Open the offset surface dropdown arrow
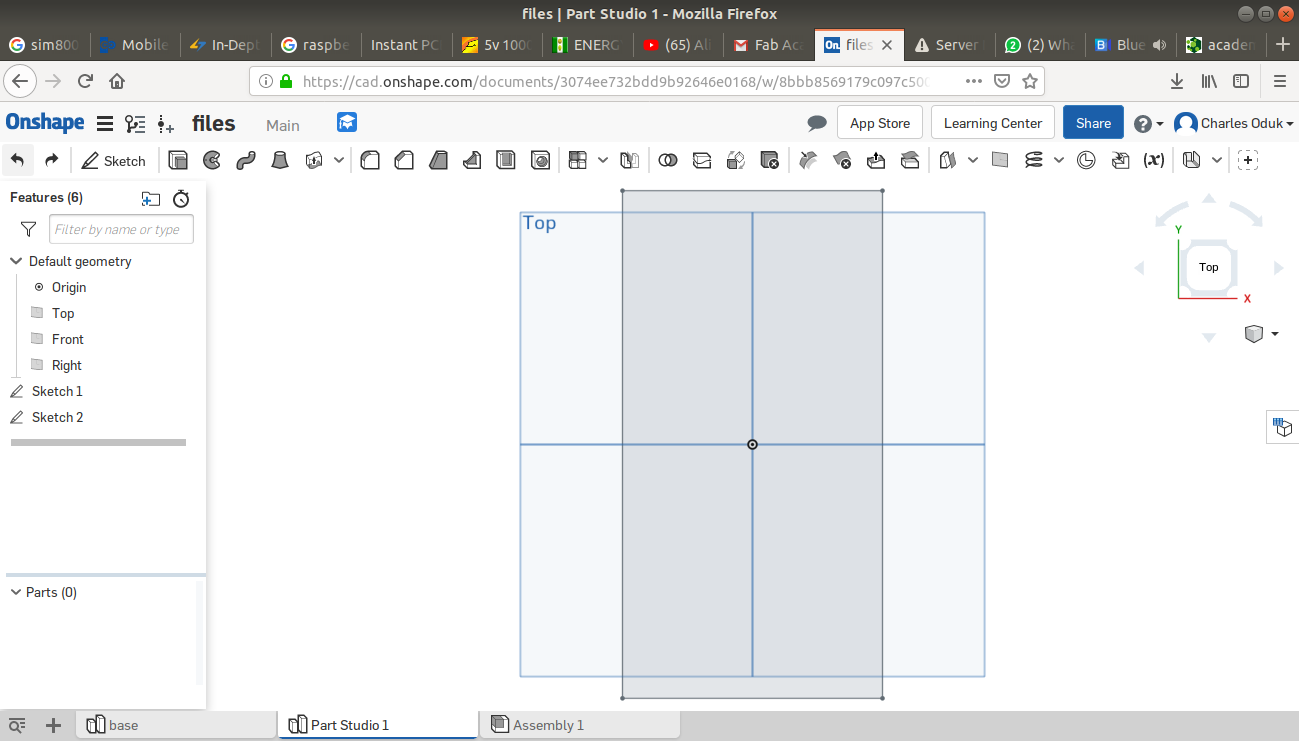 pyautogui.click(x=973, y=160)
